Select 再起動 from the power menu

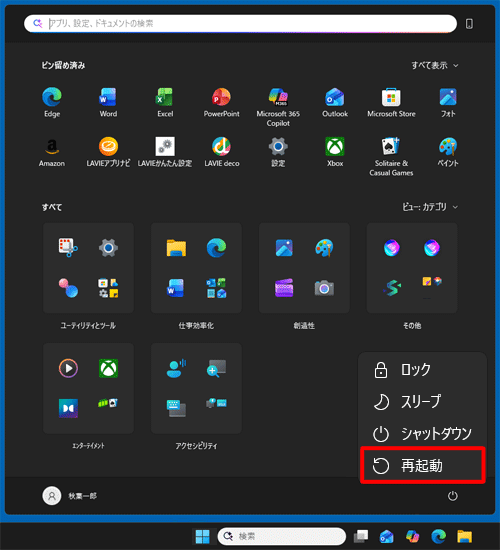422,465
